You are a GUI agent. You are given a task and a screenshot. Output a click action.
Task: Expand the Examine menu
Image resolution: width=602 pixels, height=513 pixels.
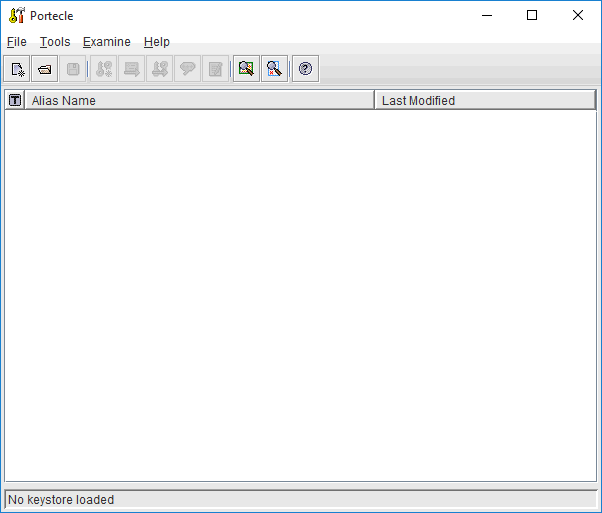pyautogui.click(x=106, y=42)
